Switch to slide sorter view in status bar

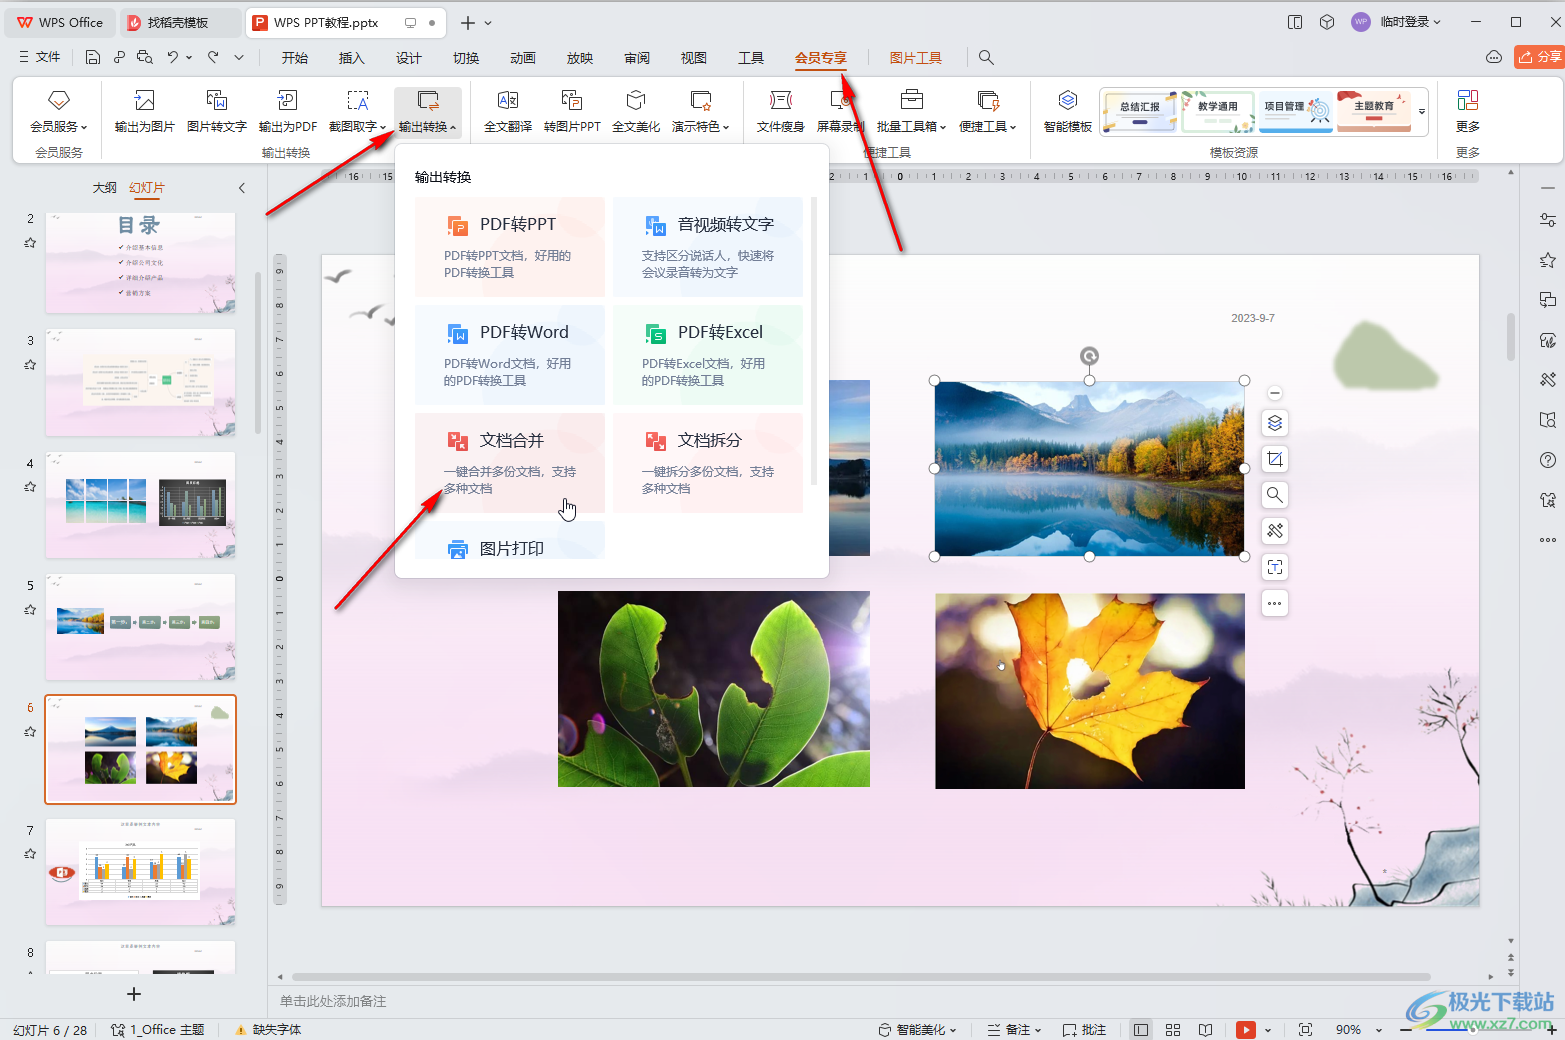click(x=1173, y=1029)
